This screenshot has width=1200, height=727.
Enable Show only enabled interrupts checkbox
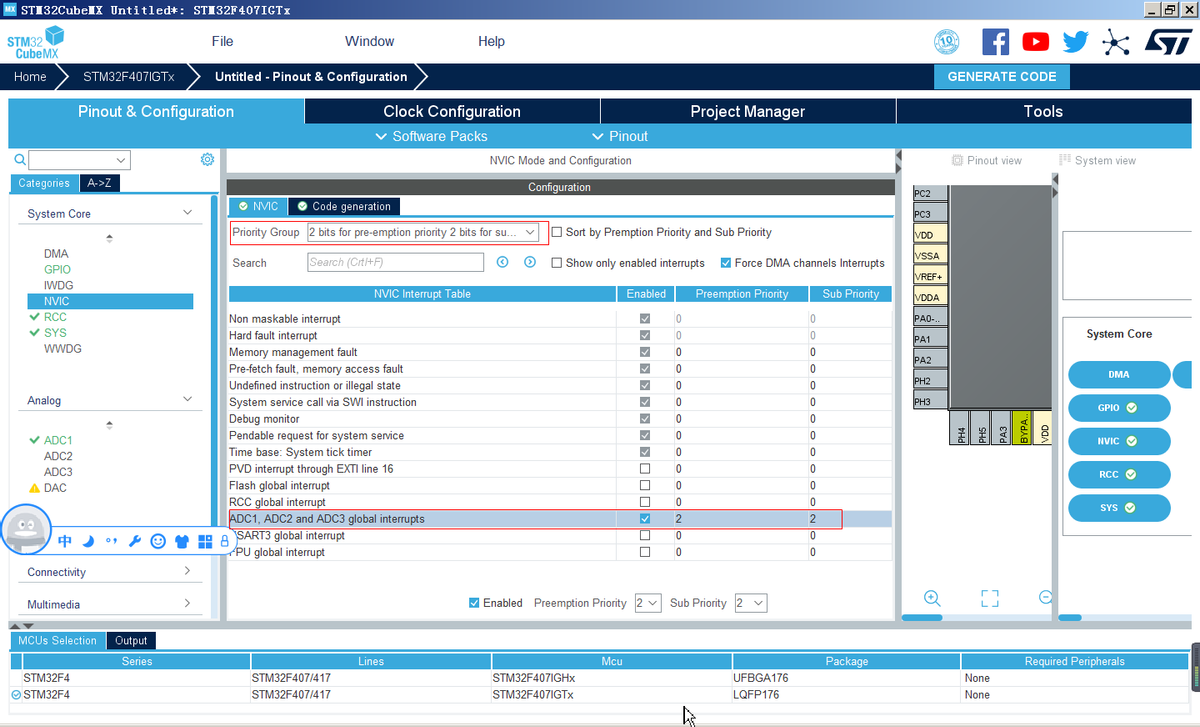(557, 263)
